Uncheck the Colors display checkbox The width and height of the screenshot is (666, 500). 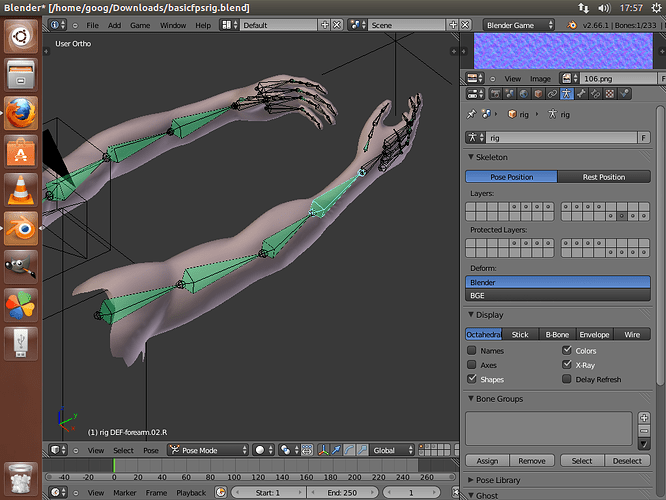click(567, 350)
